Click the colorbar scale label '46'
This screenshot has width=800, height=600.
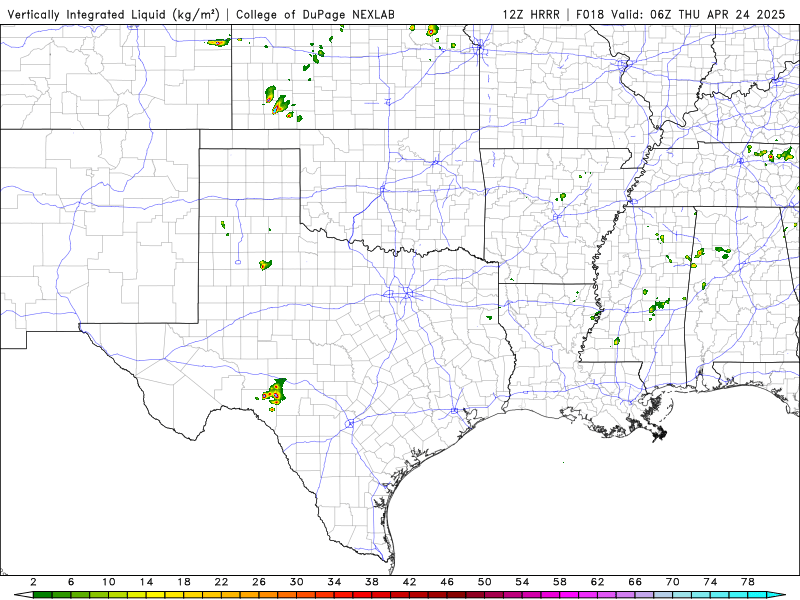click(447, 582)
